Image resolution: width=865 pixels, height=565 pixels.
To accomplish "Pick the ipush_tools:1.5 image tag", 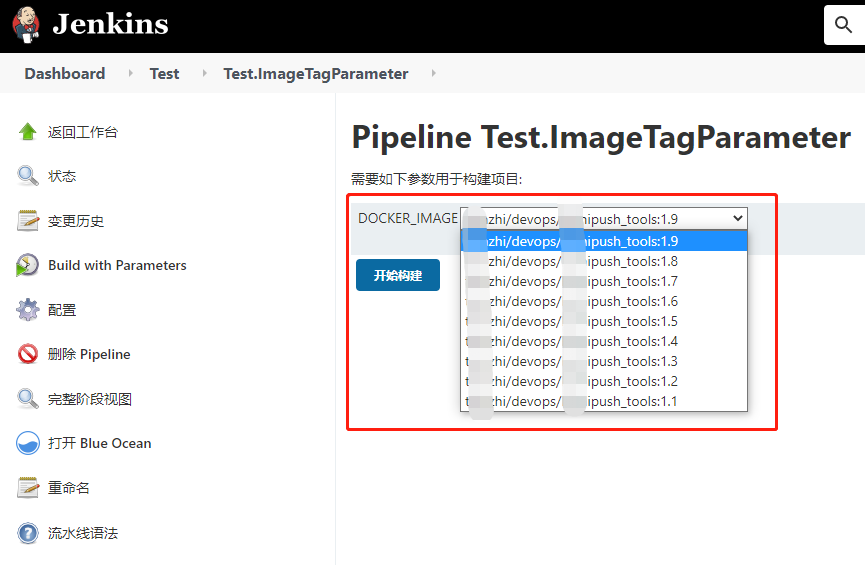I will pyautogui.click(x=604, y=321).
